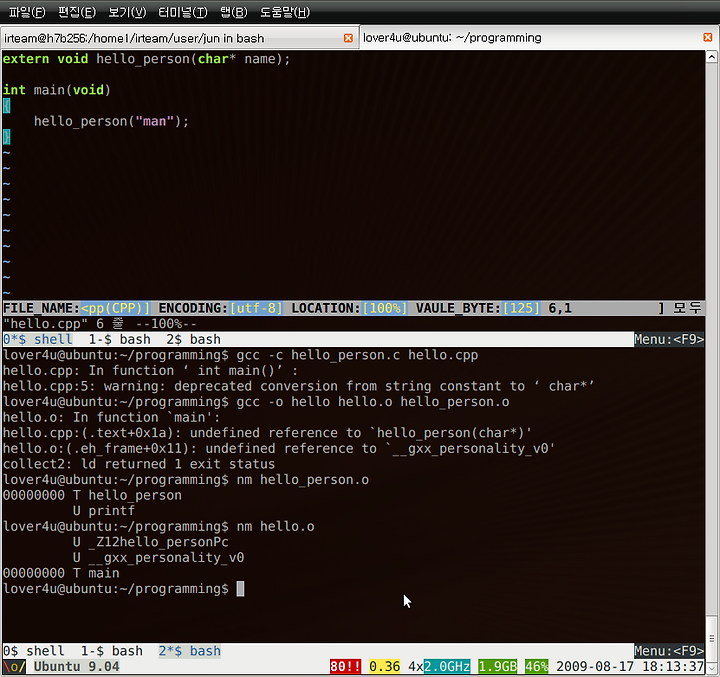This screenshot has width=720, height=677.
Task: Click the 0.36 load average indicator
Action: (384, 666)
